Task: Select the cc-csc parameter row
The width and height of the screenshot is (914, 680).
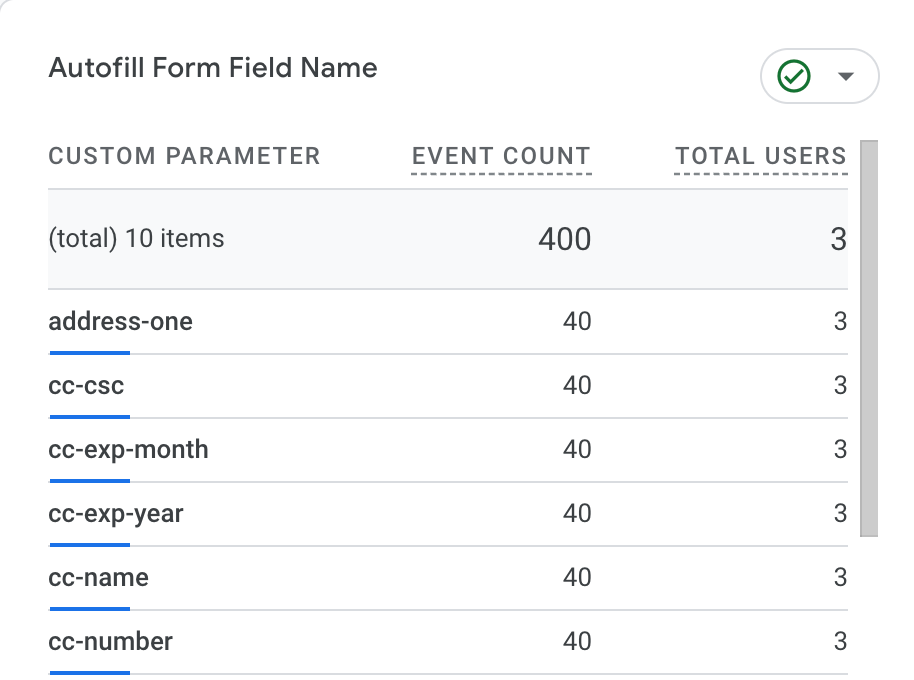Action: click(x=85, y=385)
